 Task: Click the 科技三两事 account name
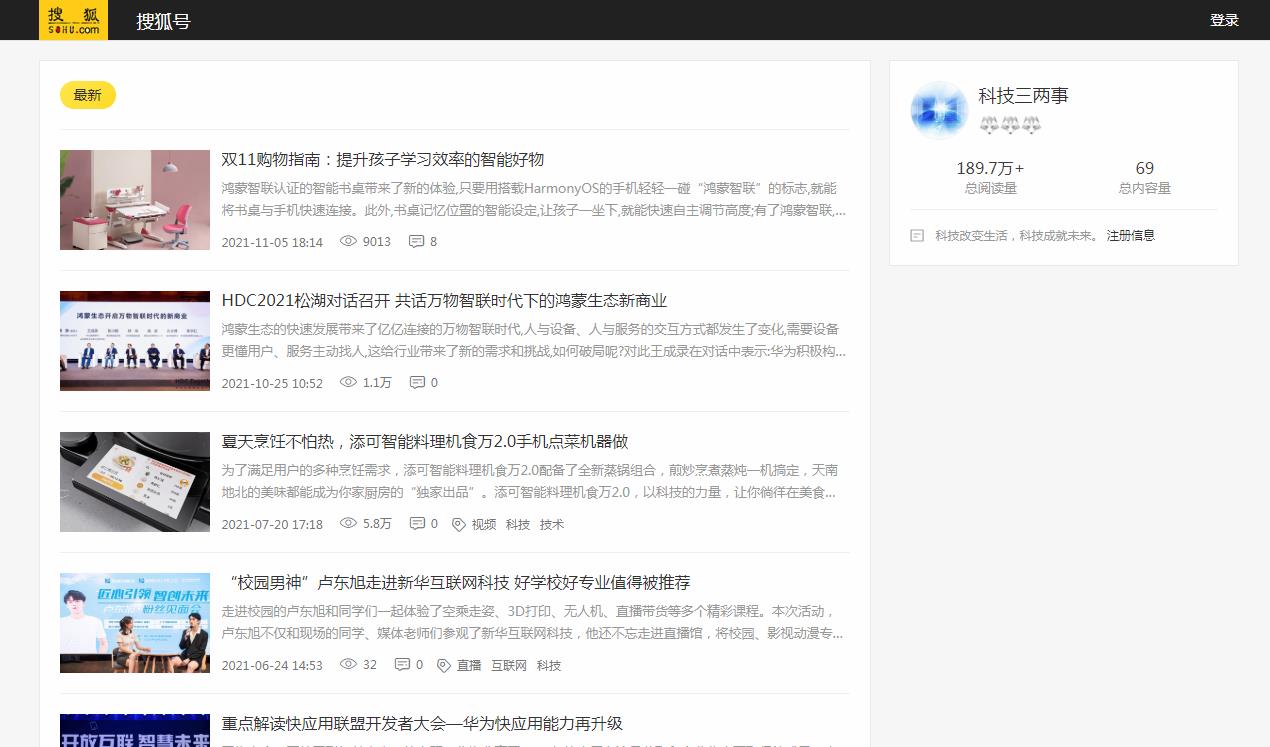(x=1024, y=96)
